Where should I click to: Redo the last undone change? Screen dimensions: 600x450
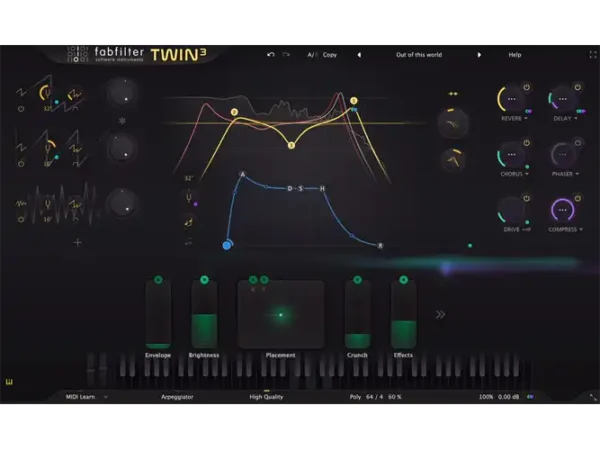coord(286,55)
